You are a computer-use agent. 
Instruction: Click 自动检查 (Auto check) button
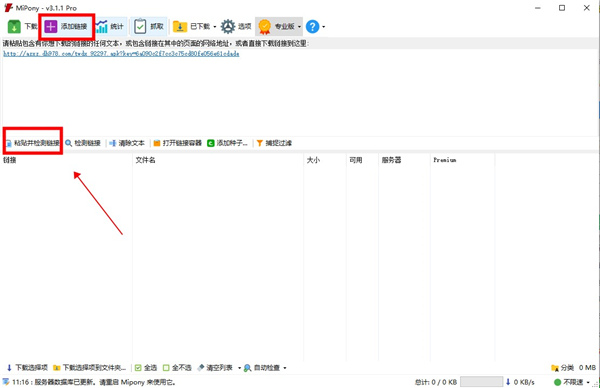(x=262, y=368)
